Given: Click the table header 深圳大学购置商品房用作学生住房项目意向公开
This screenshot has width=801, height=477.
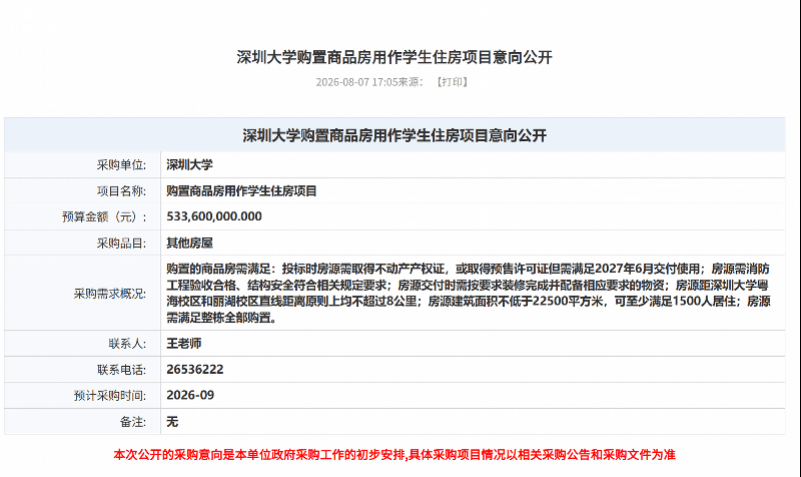Looking at the screenshot, I should coord(394,135).
